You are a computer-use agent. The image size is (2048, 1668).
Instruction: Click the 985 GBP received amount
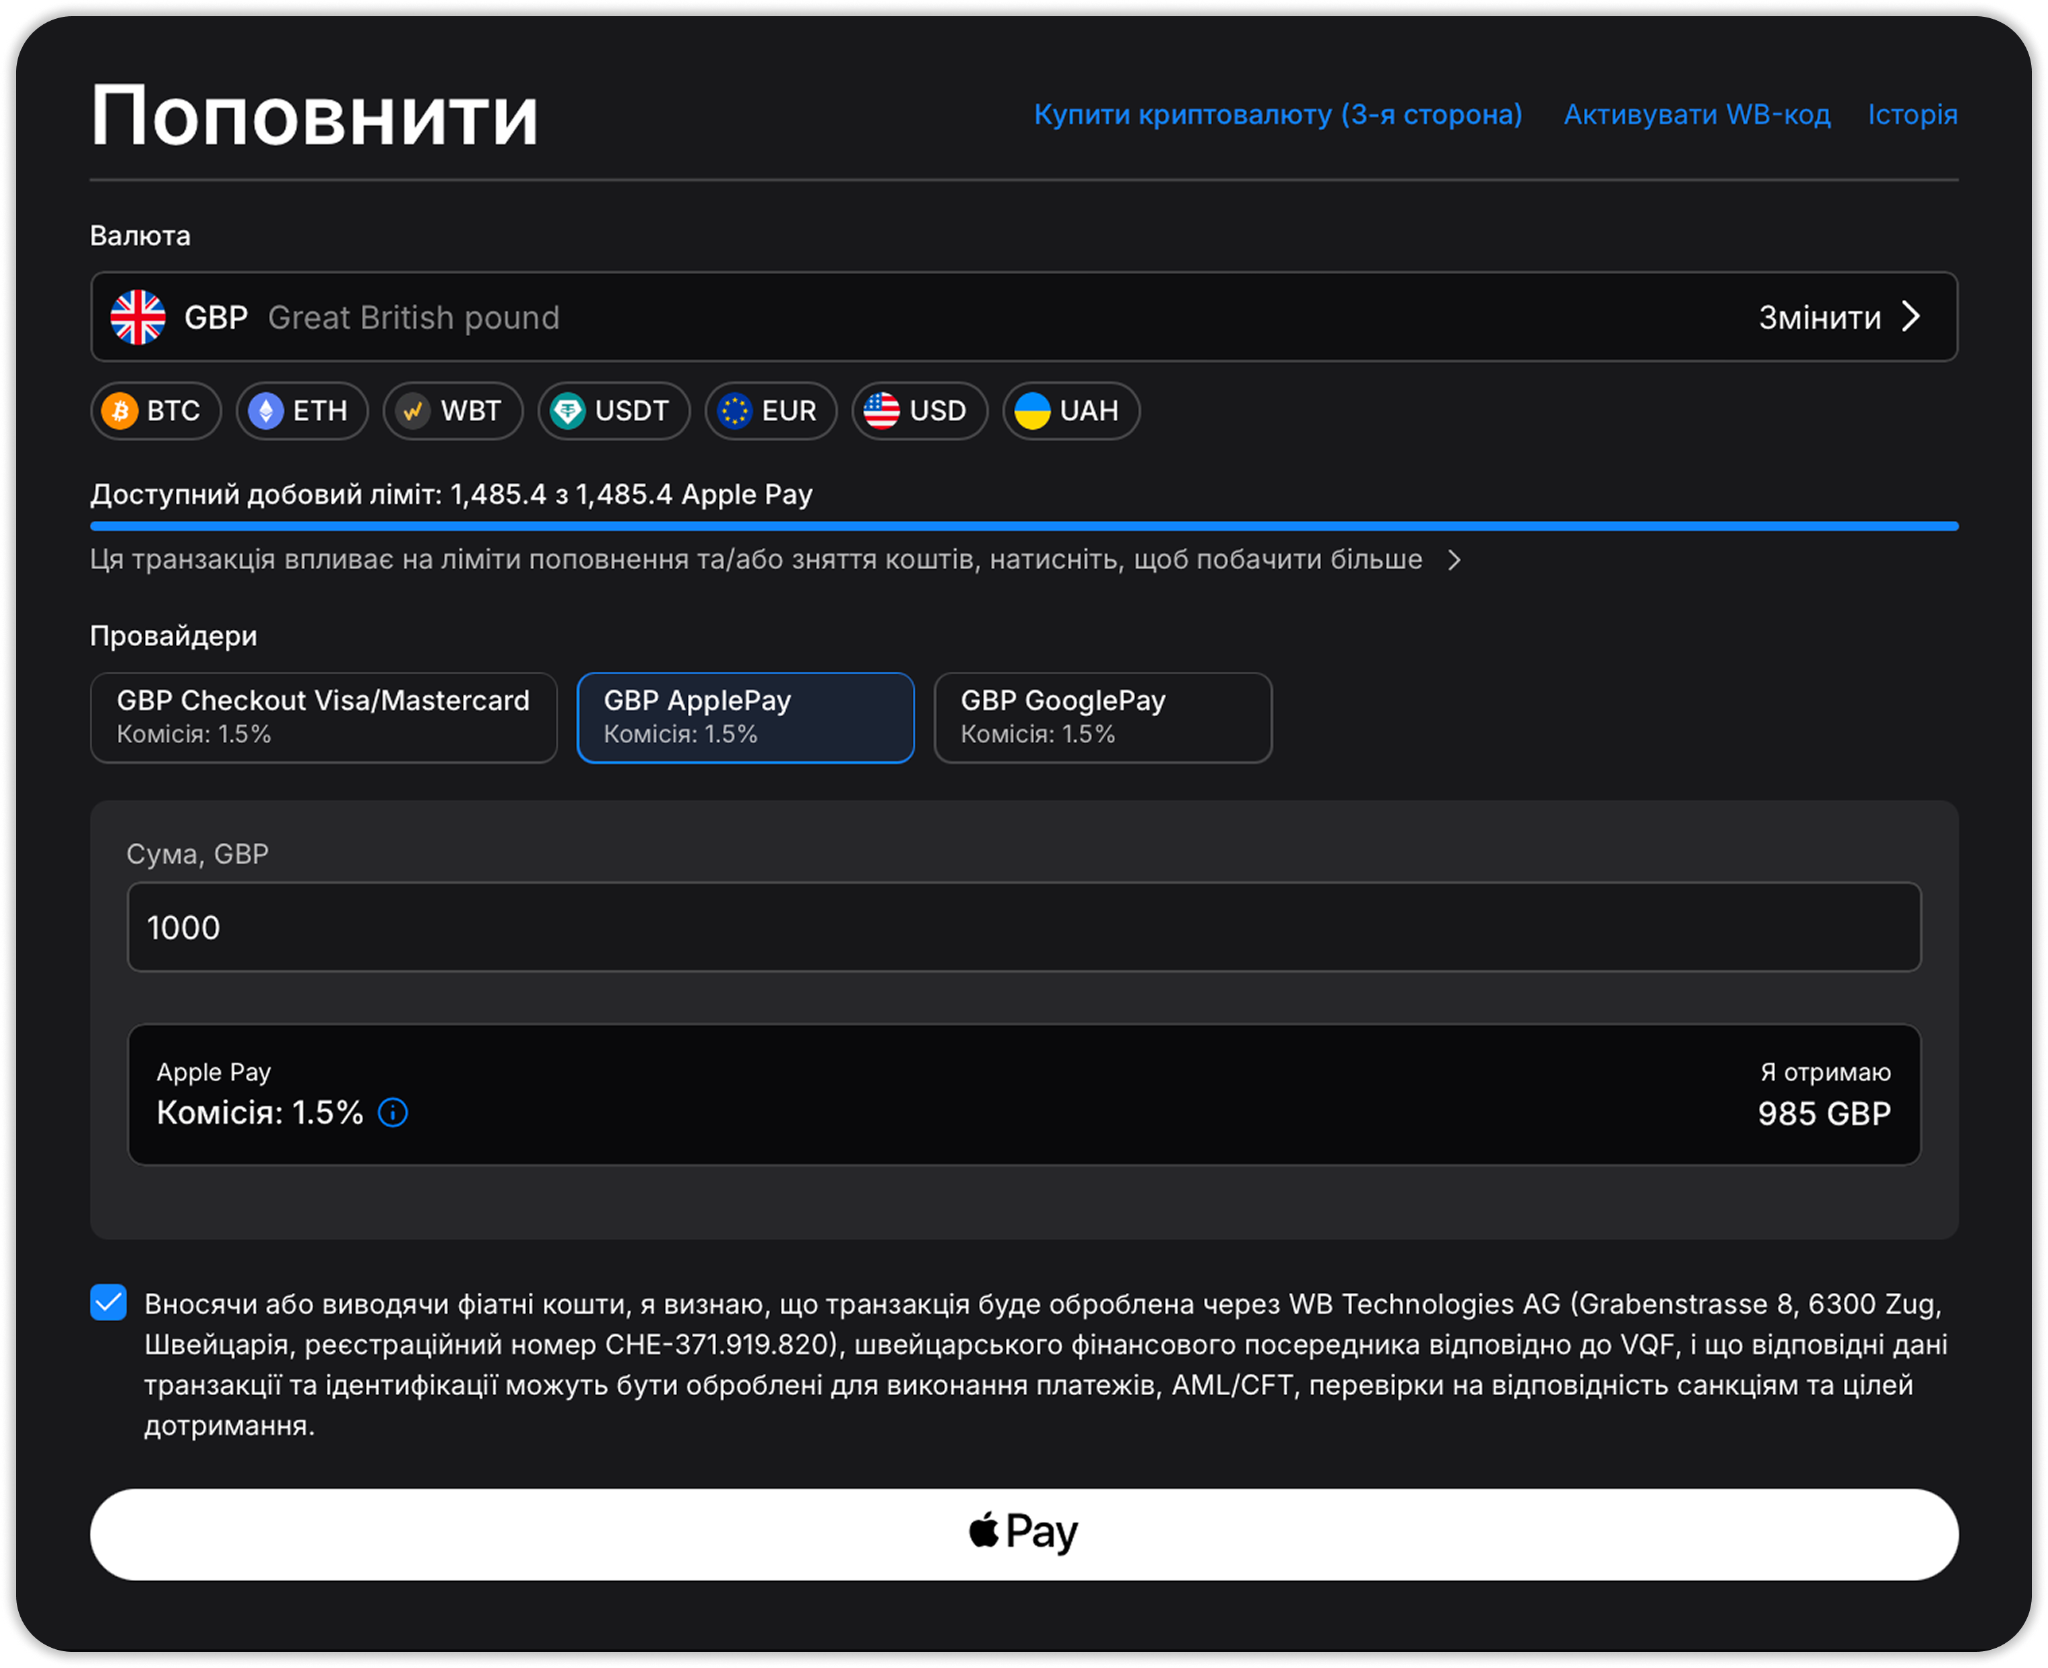point(1824,1114)
